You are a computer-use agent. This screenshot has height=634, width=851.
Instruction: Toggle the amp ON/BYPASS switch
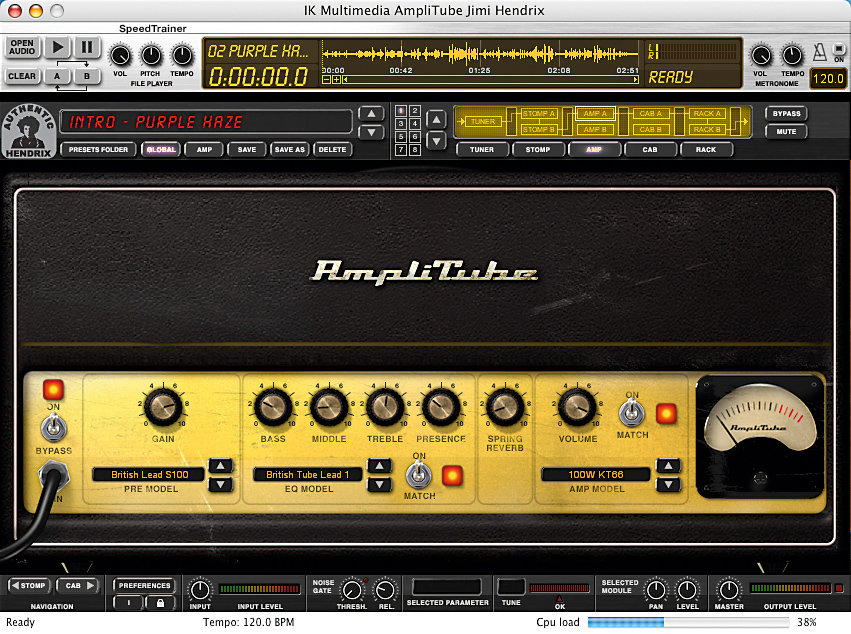[54, 428]
